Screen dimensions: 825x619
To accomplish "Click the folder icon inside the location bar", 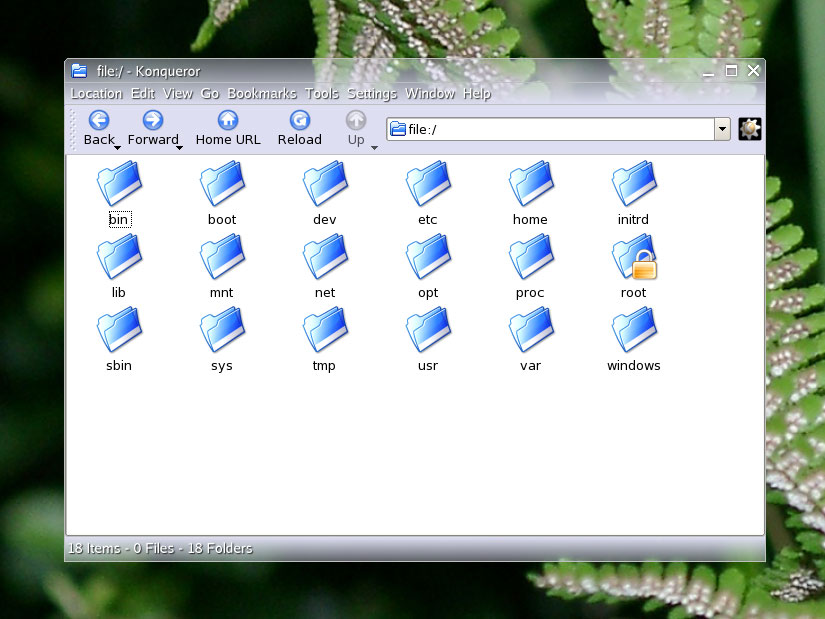I will click(398, 129).
